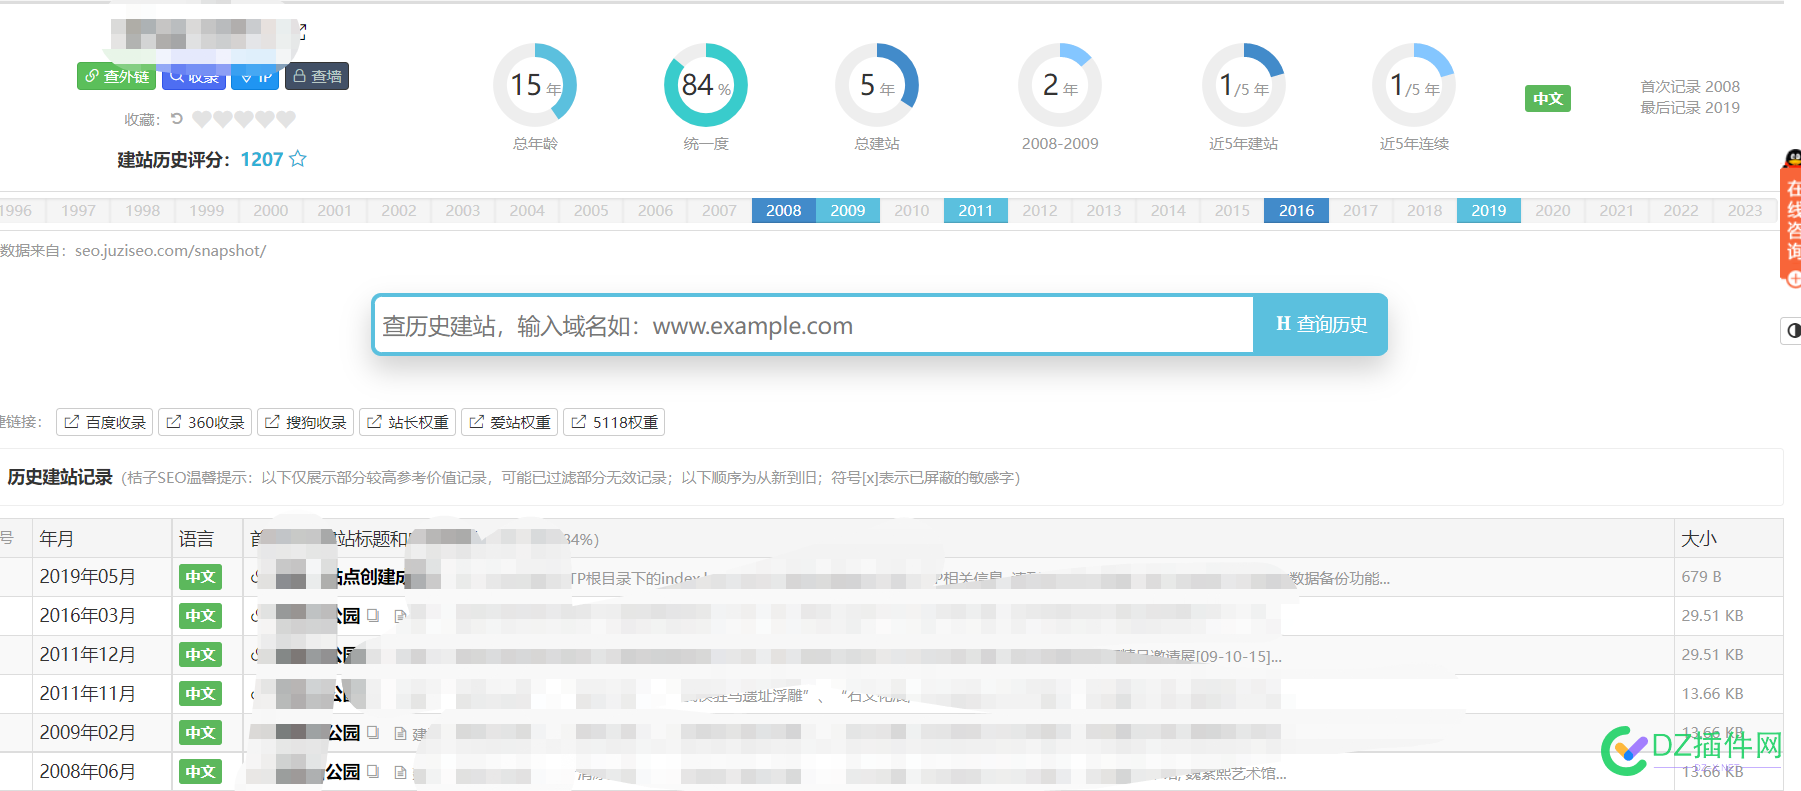Click the 2年 2008-2009 ring chart
1801x791 pixels.
pyautogui.click(x=1060, y=85)
